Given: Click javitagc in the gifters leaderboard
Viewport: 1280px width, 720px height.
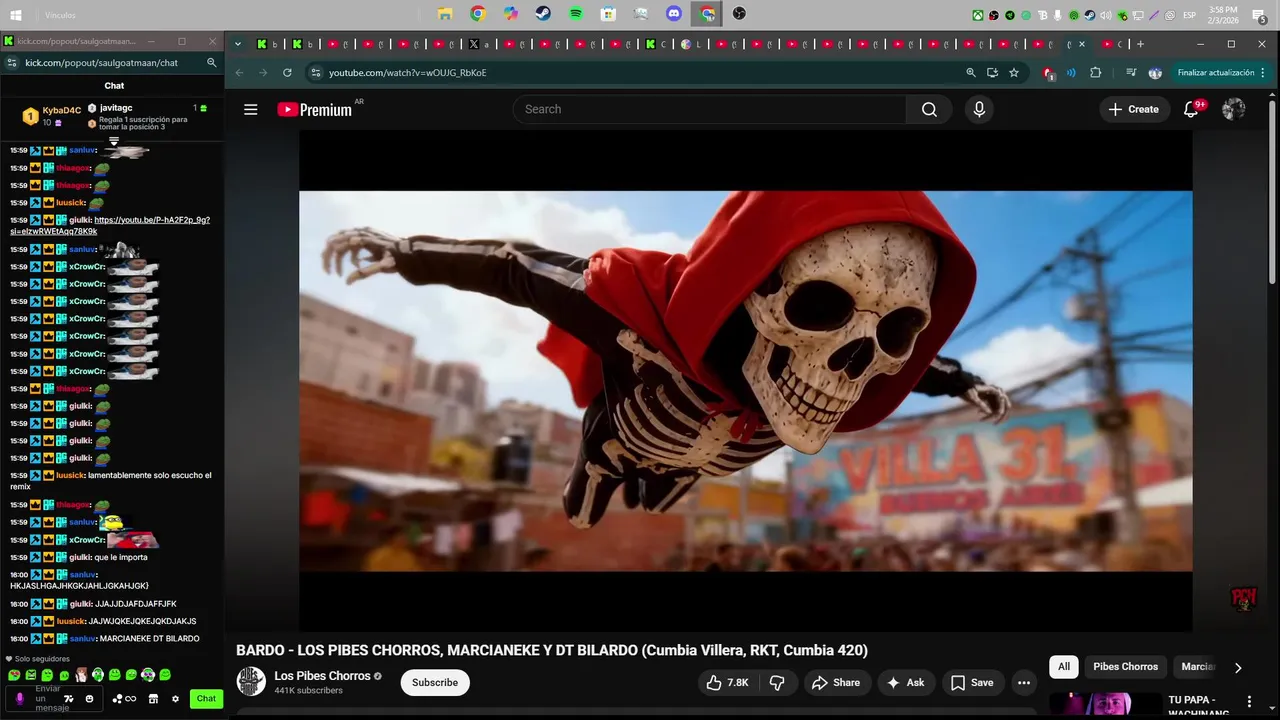Looking at the screenshot, I should point(116,108).
